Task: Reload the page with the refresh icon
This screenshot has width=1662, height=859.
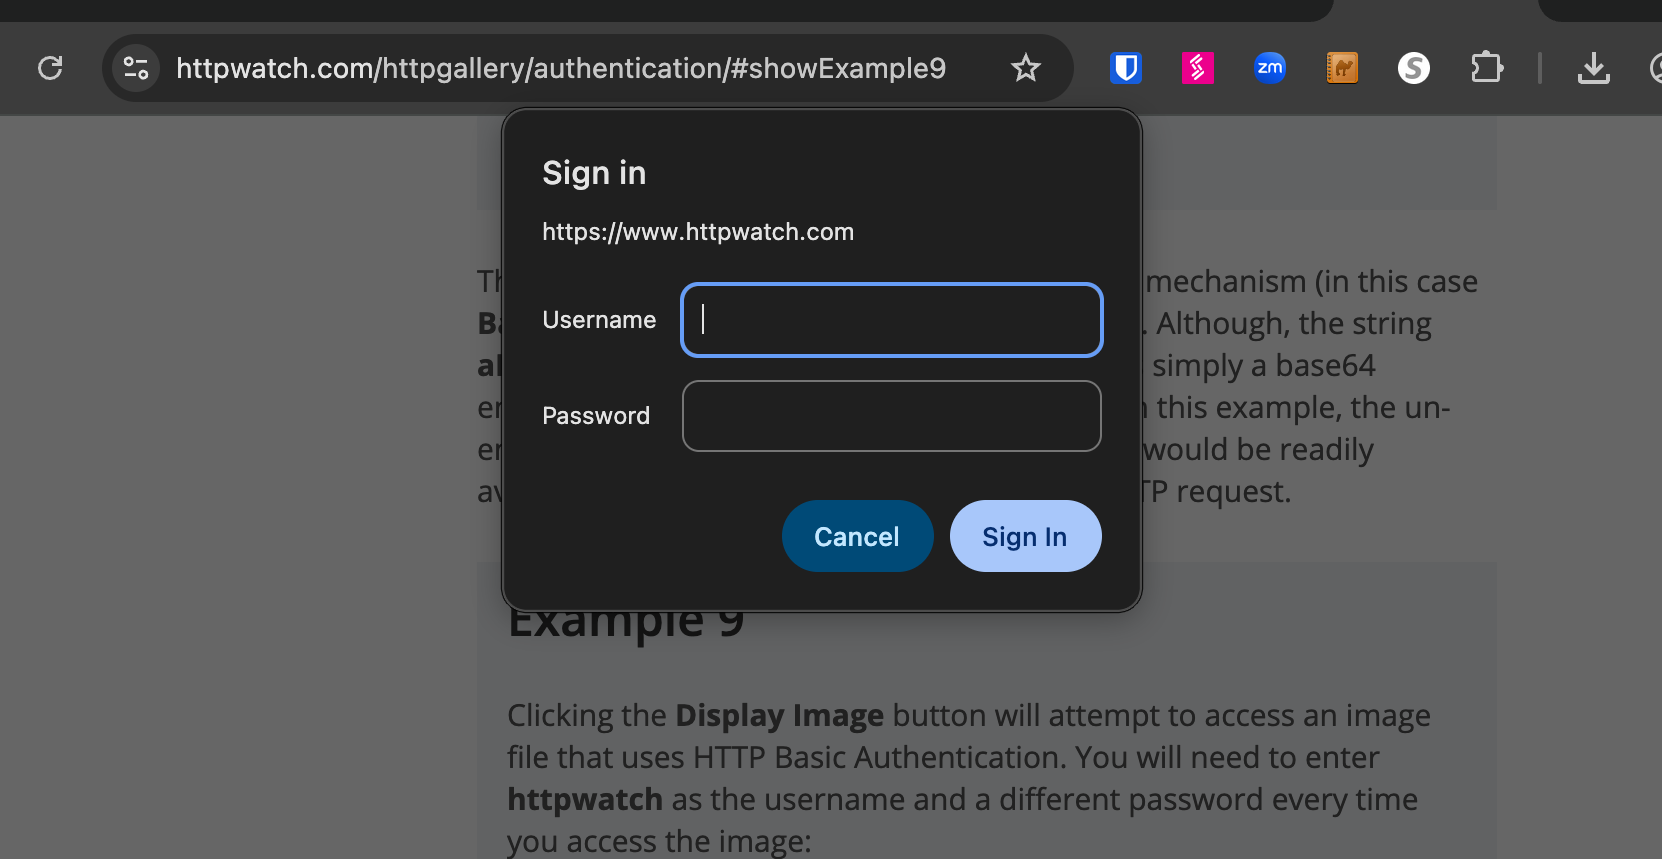Action: [x=50, y=68]
